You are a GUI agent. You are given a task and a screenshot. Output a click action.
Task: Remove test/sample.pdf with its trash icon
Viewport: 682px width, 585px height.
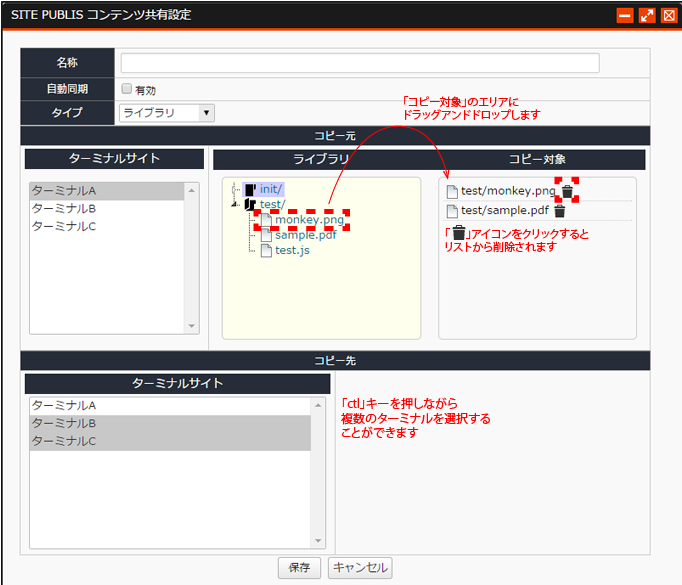[x=560, y=211]
